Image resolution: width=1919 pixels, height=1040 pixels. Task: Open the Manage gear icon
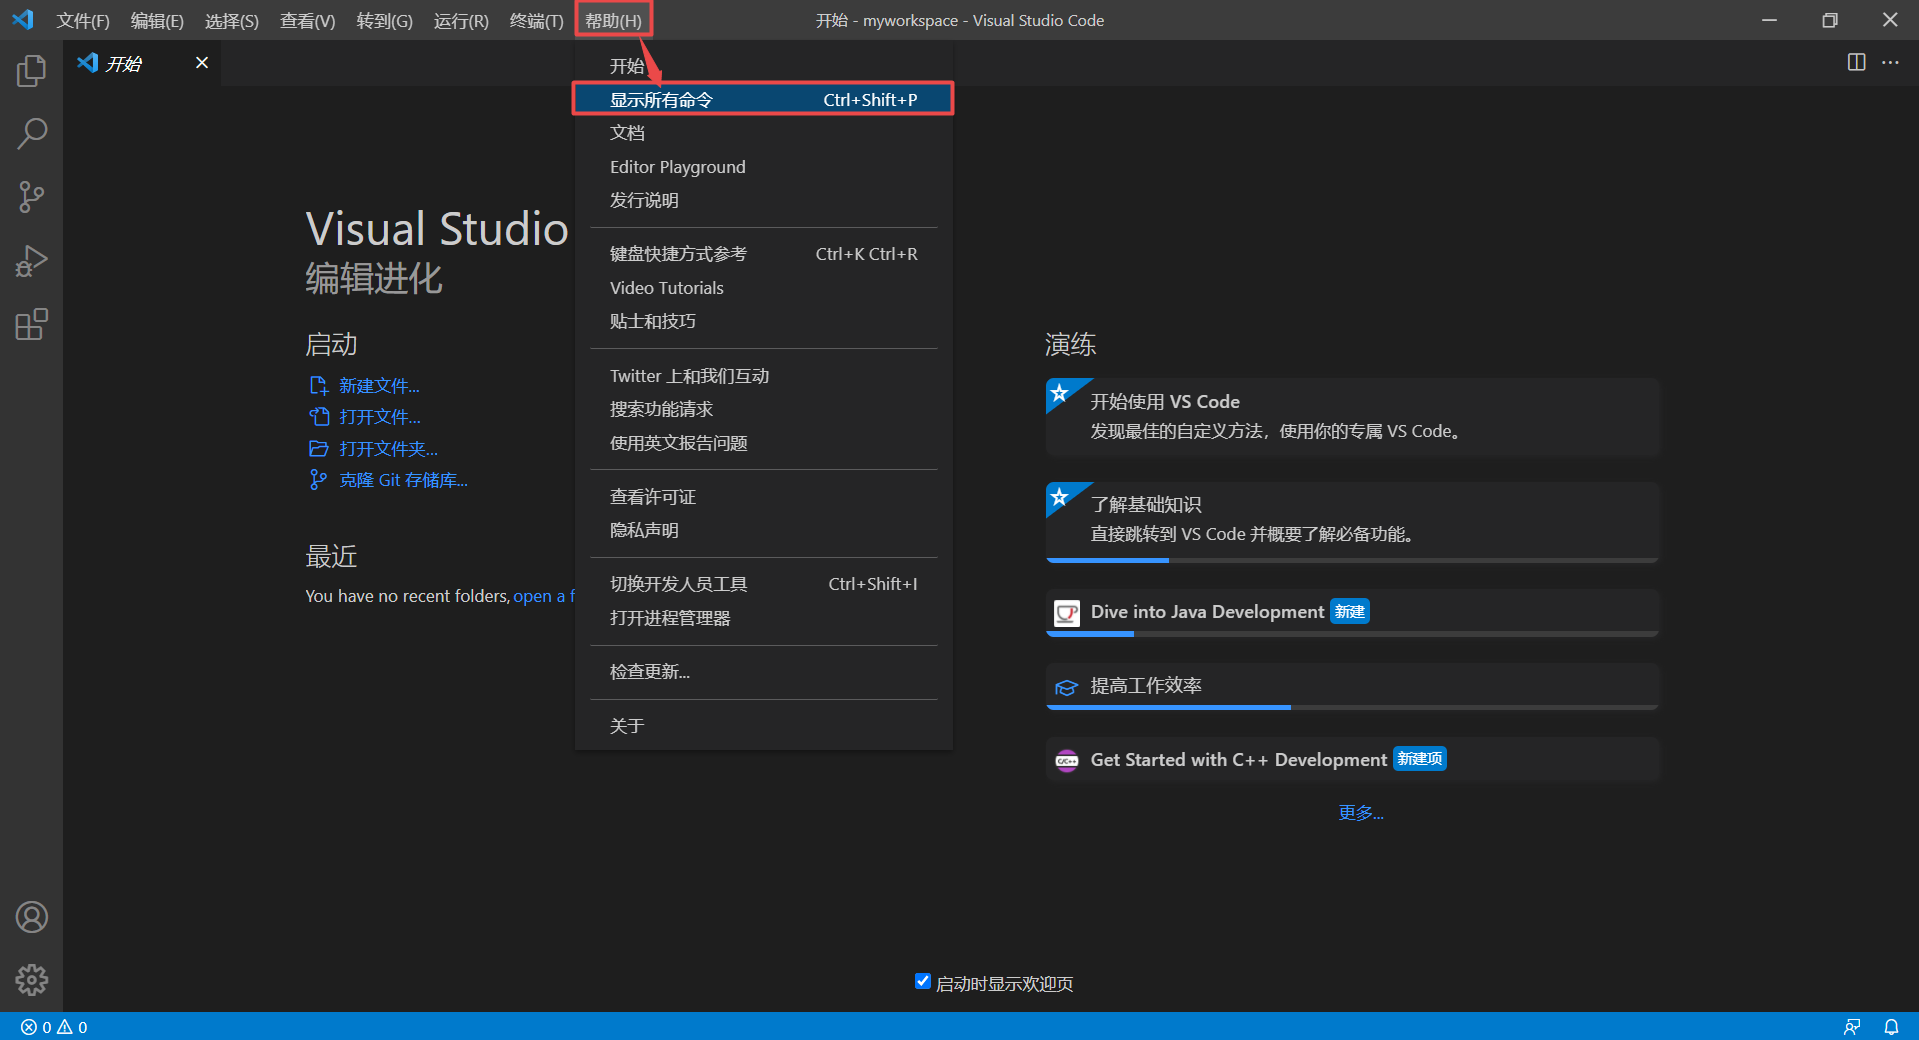(31, 980)
